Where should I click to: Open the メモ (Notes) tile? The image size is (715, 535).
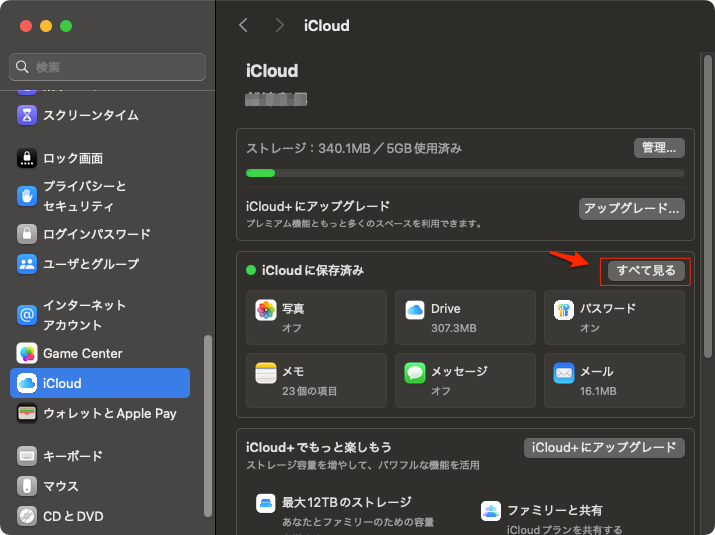tap(316, 380)
